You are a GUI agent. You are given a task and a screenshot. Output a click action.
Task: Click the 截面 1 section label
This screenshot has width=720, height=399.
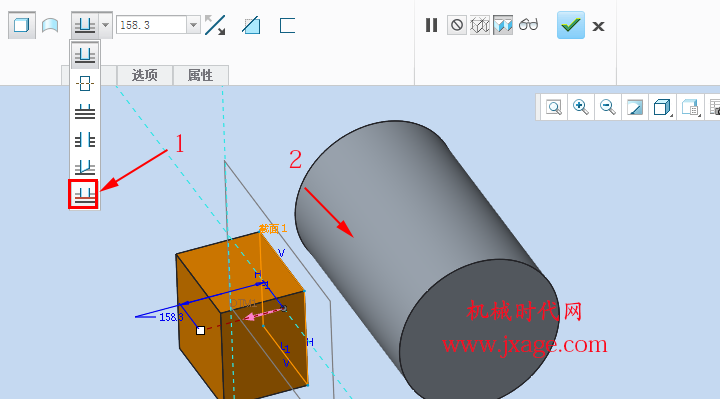(273, 228)
